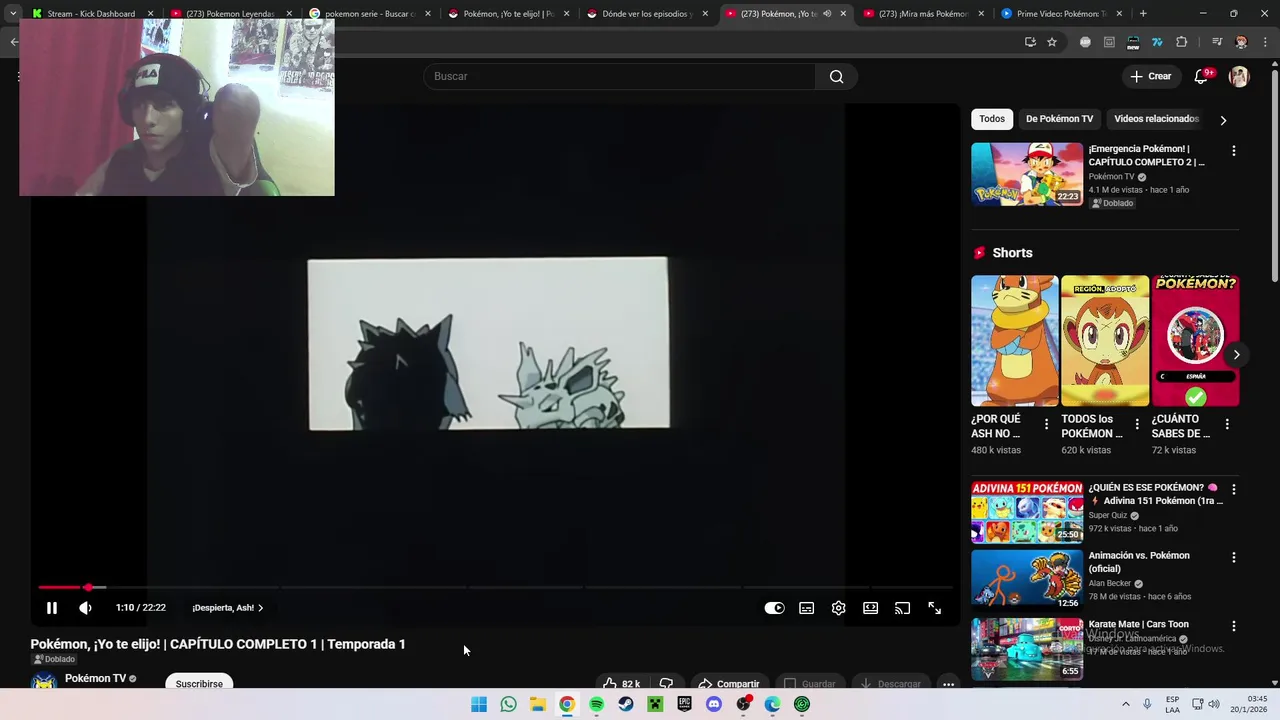Open the Windows Start menu

[x=479, y=704]
